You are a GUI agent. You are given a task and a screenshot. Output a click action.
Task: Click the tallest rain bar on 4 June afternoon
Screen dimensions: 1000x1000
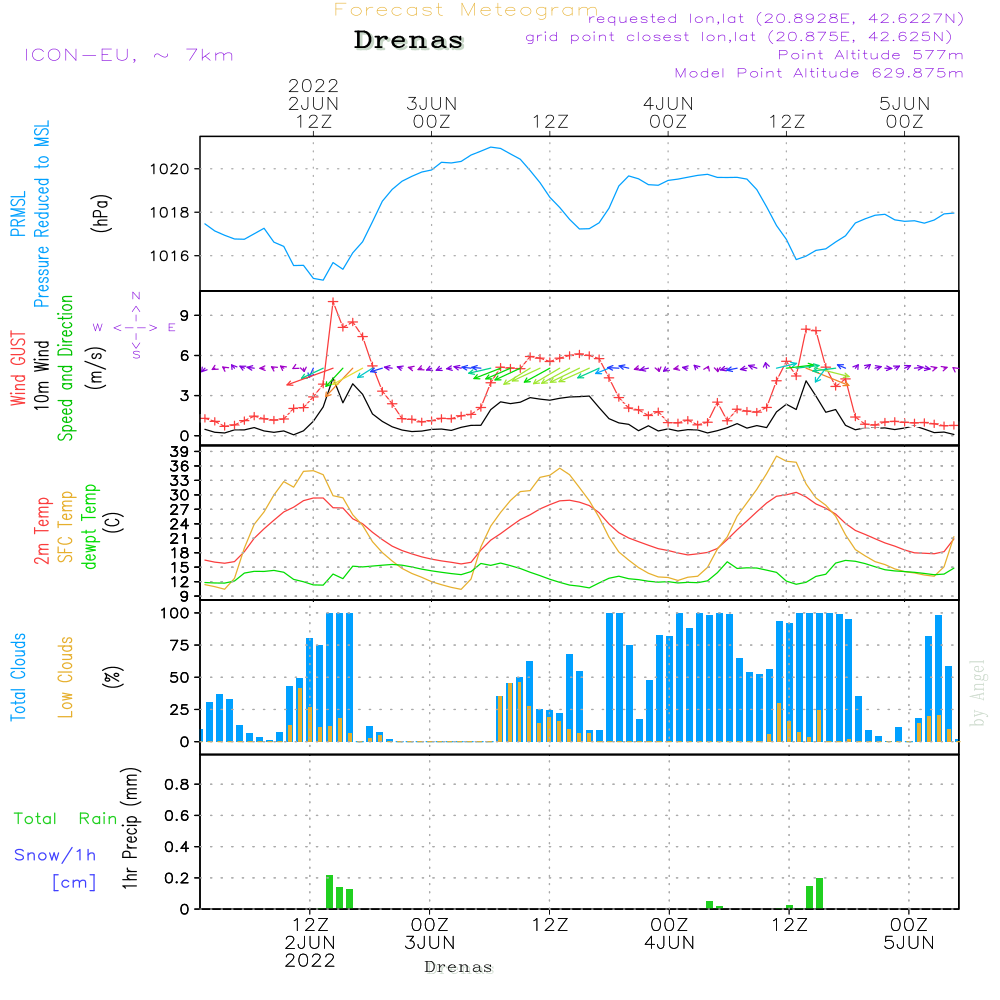click(819, 893)
